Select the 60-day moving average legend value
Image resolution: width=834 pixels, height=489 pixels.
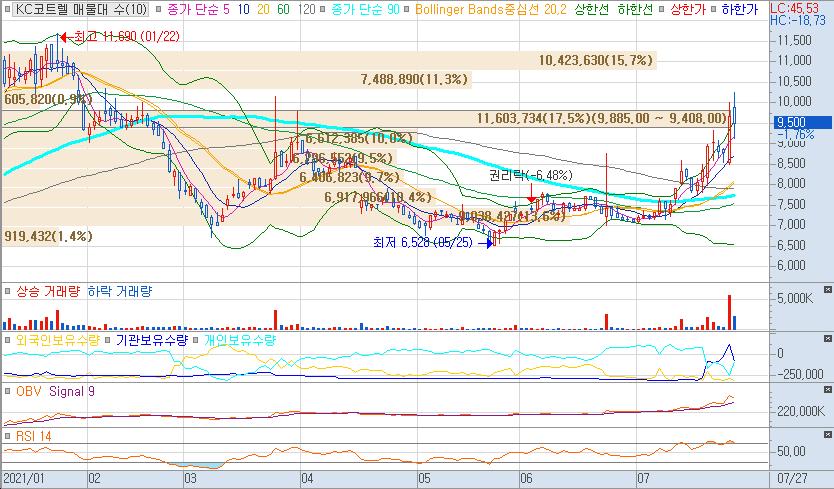click(283, 9)
